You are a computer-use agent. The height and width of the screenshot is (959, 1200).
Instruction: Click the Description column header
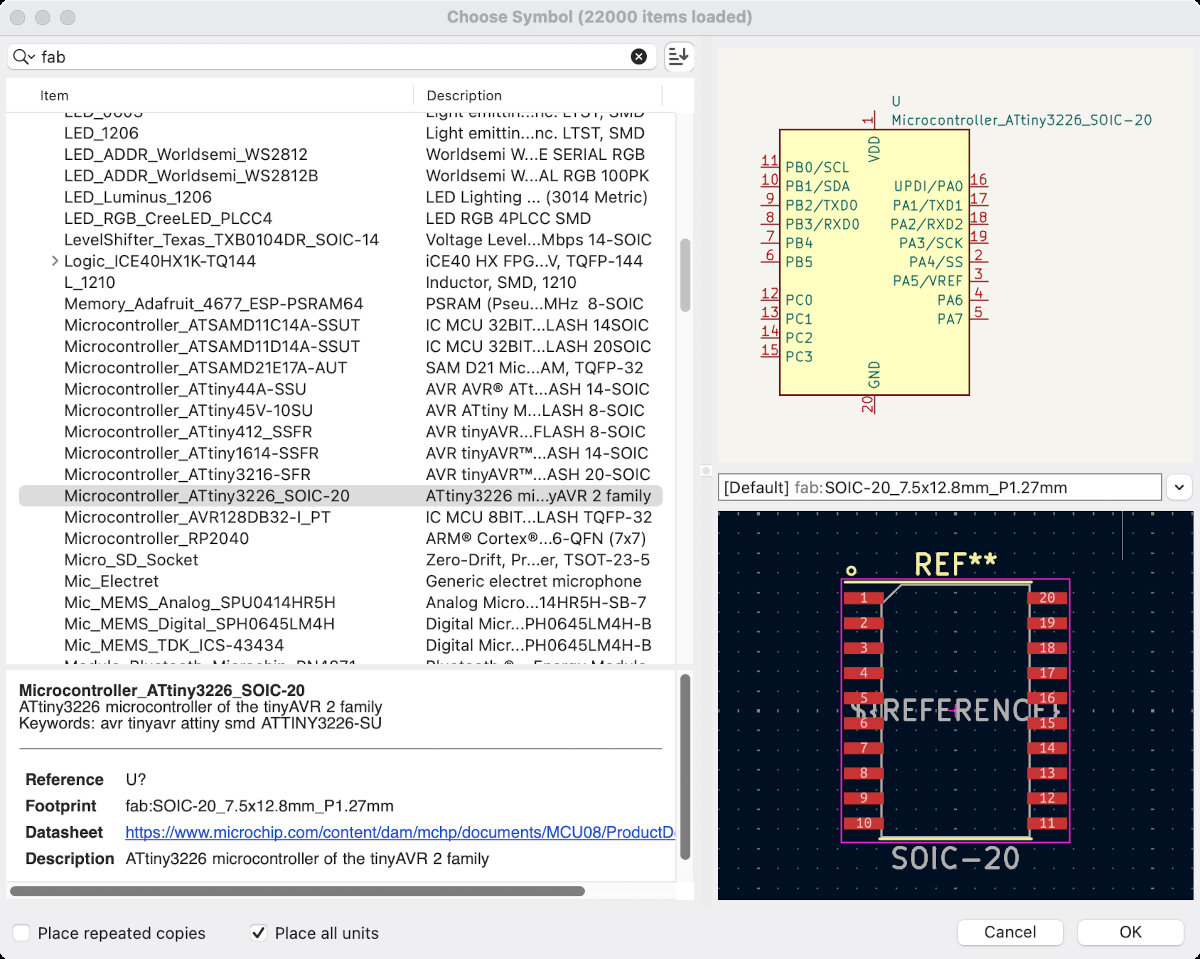464,96
